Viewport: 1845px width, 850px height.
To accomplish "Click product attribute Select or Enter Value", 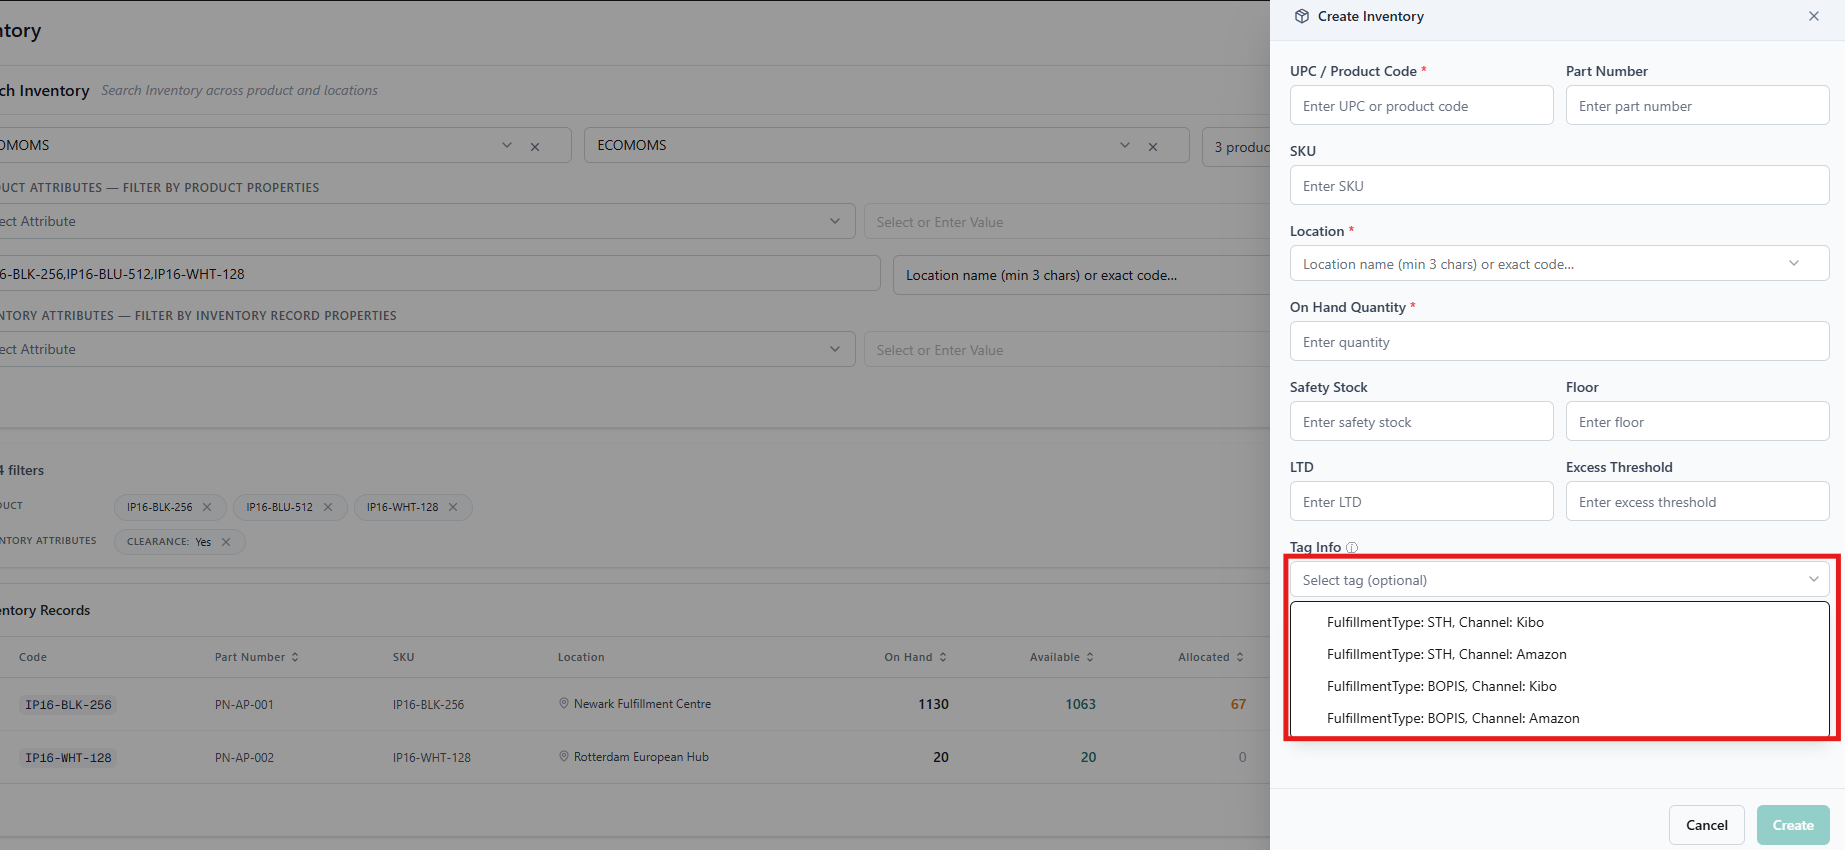I will click(1067, 221).
